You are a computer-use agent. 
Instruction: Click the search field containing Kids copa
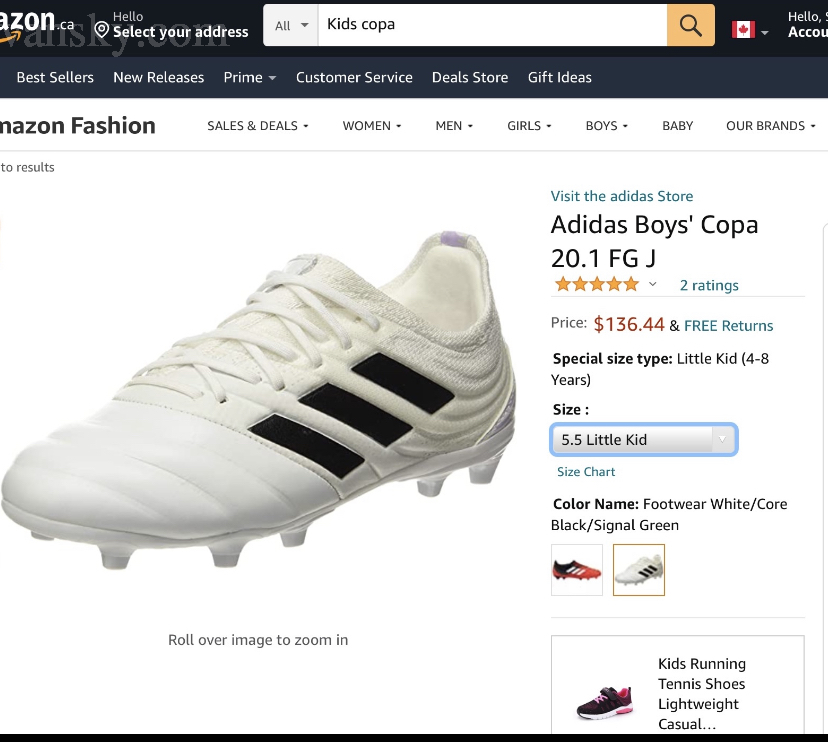coord(492,25)
